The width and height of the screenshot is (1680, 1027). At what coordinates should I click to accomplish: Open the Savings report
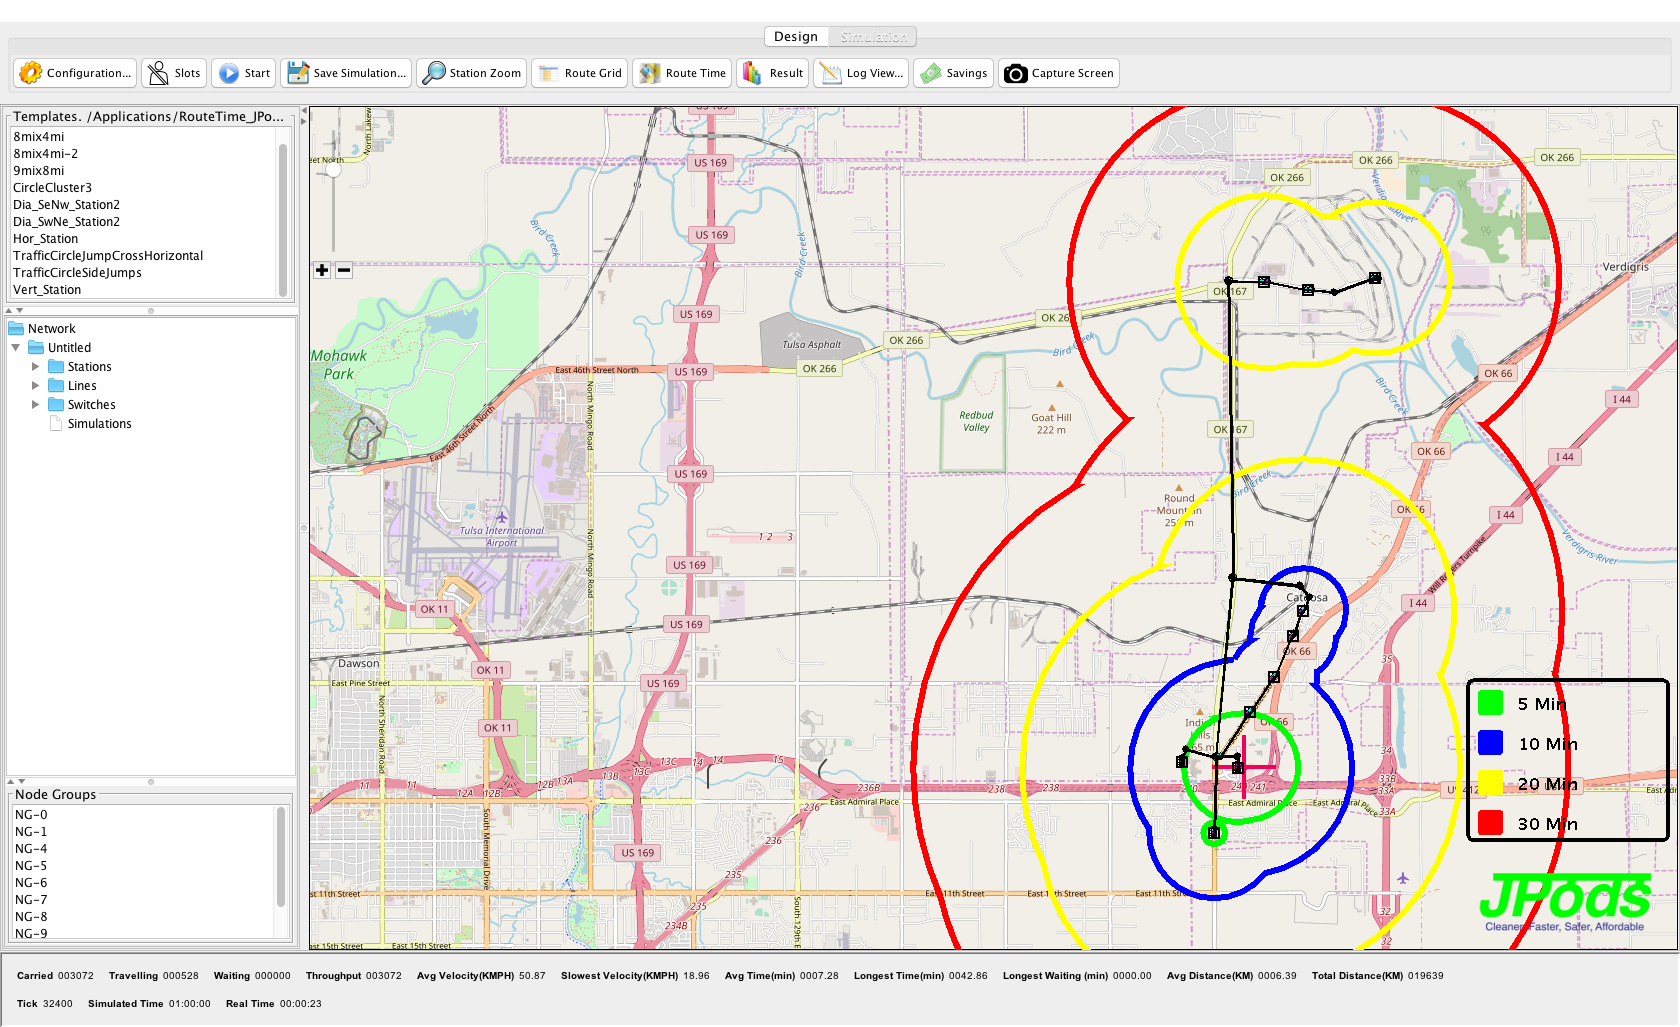click(954, 73)
